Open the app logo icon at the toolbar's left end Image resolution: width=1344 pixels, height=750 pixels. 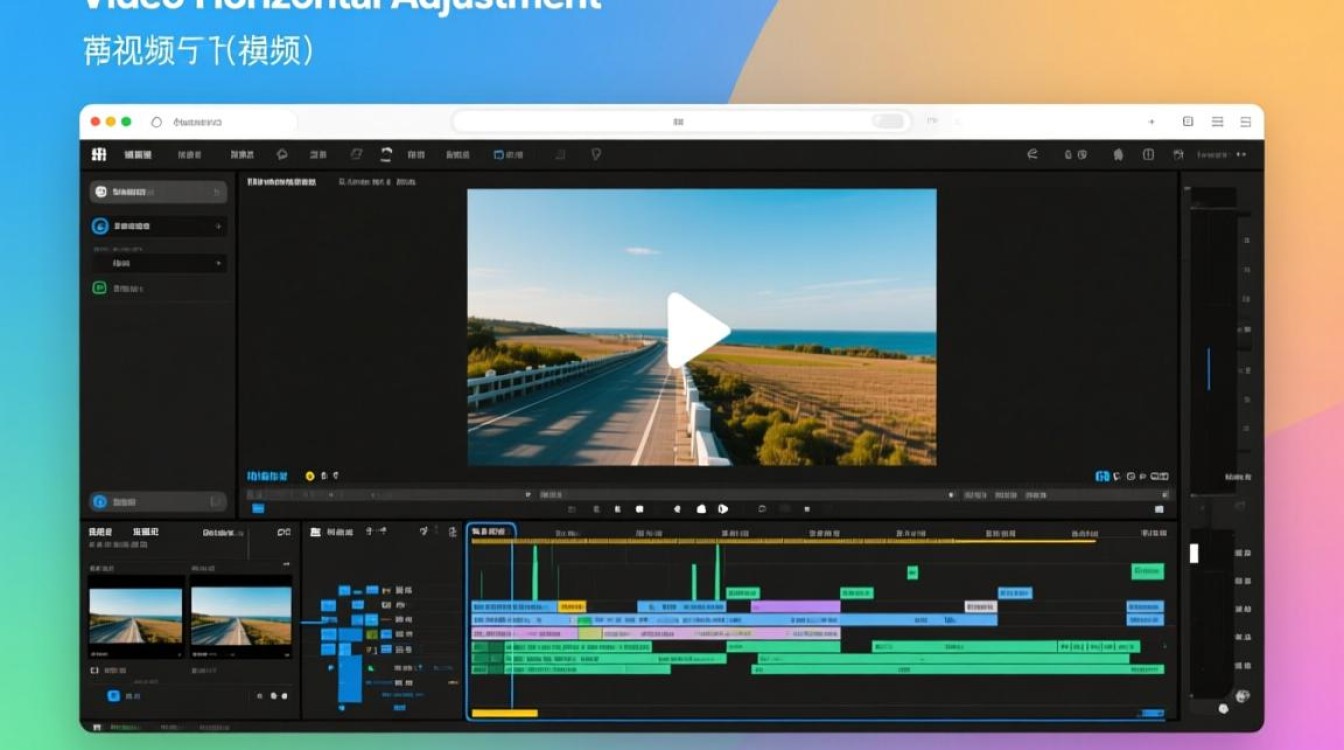(x=98, y=154)
